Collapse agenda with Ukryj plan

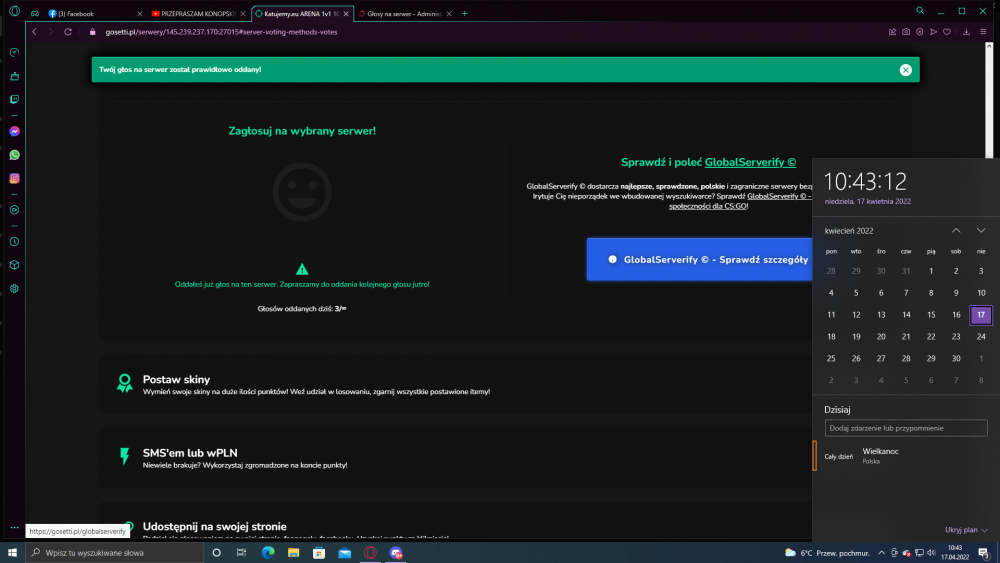tap(966, 530)
